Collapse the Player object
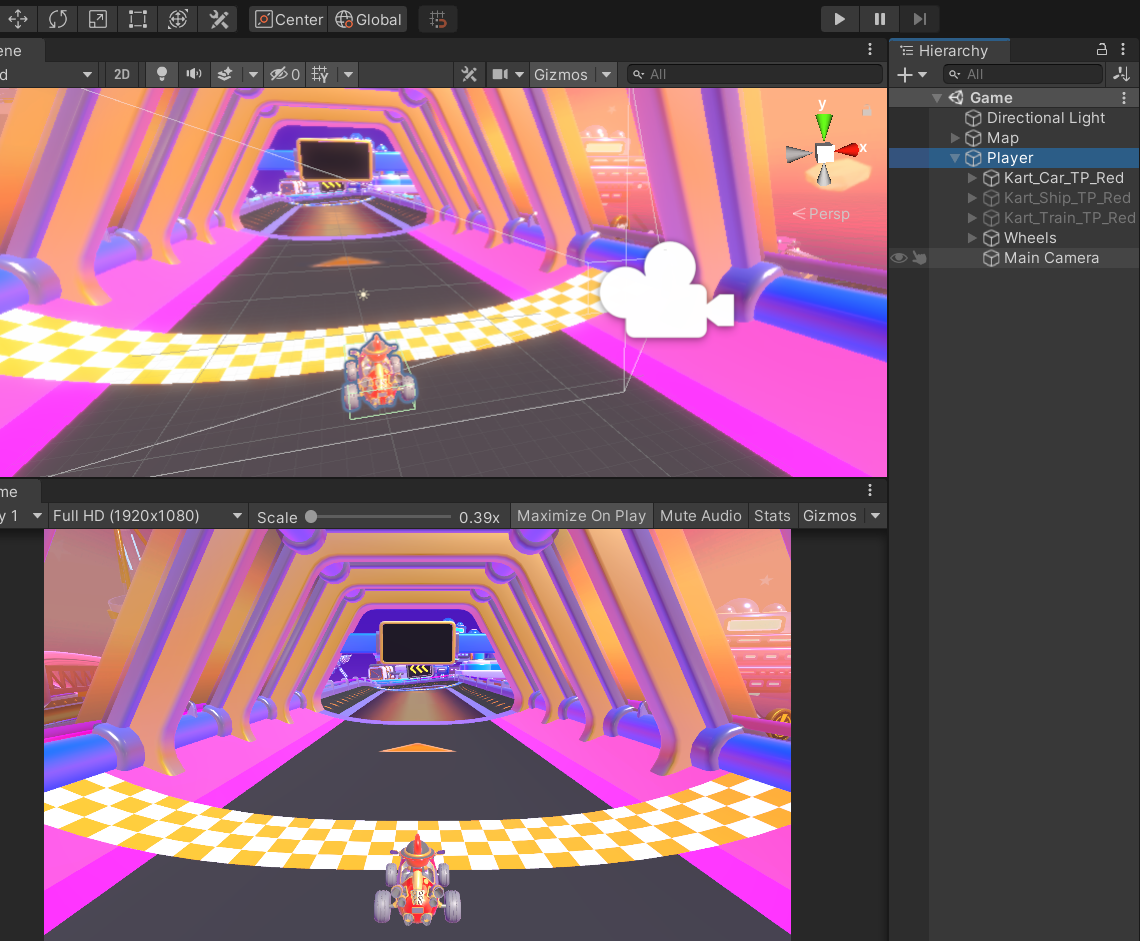Screen dimensions: 1140x941 point(955,158)
